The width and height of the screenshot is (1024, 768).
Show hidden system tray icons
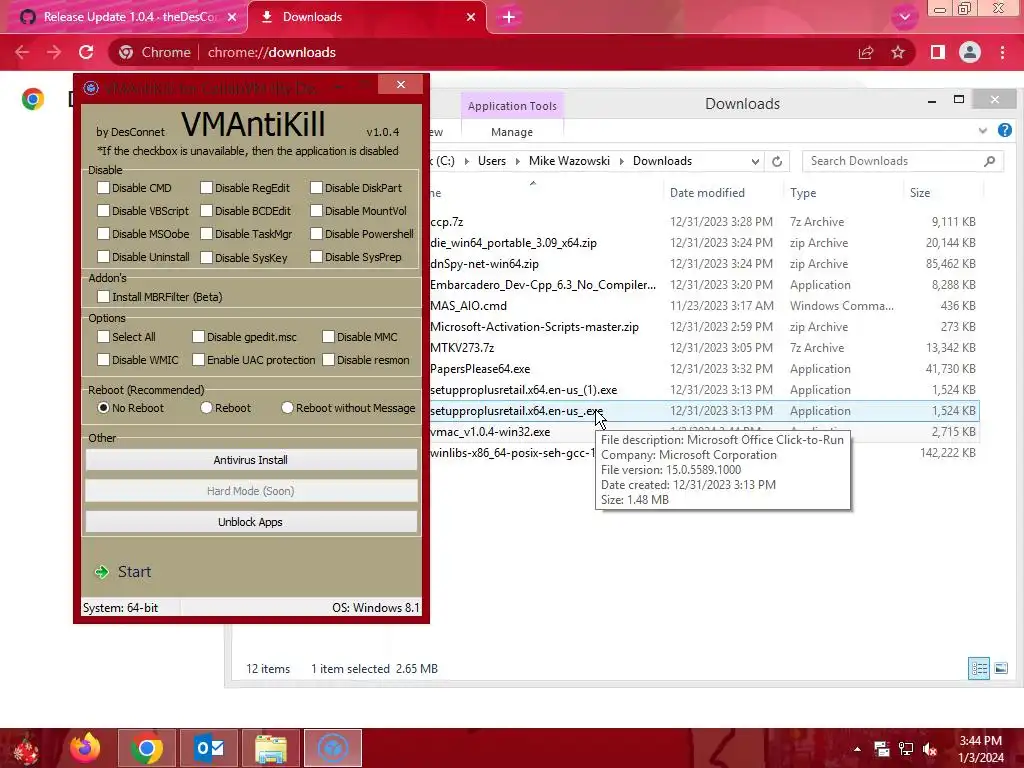(857, 748)
